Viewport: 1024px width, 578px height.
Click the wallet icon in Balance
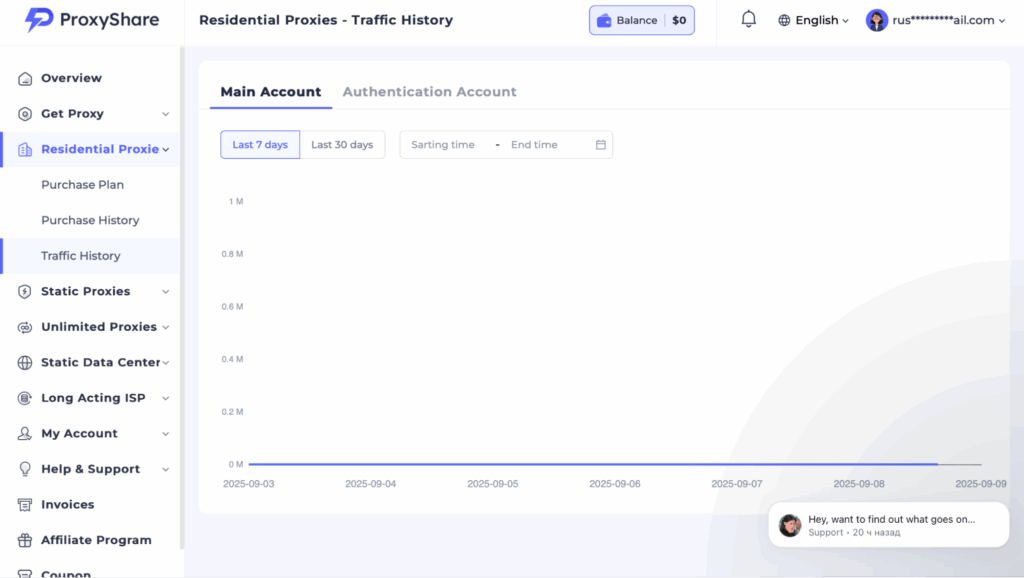[604, 20]
